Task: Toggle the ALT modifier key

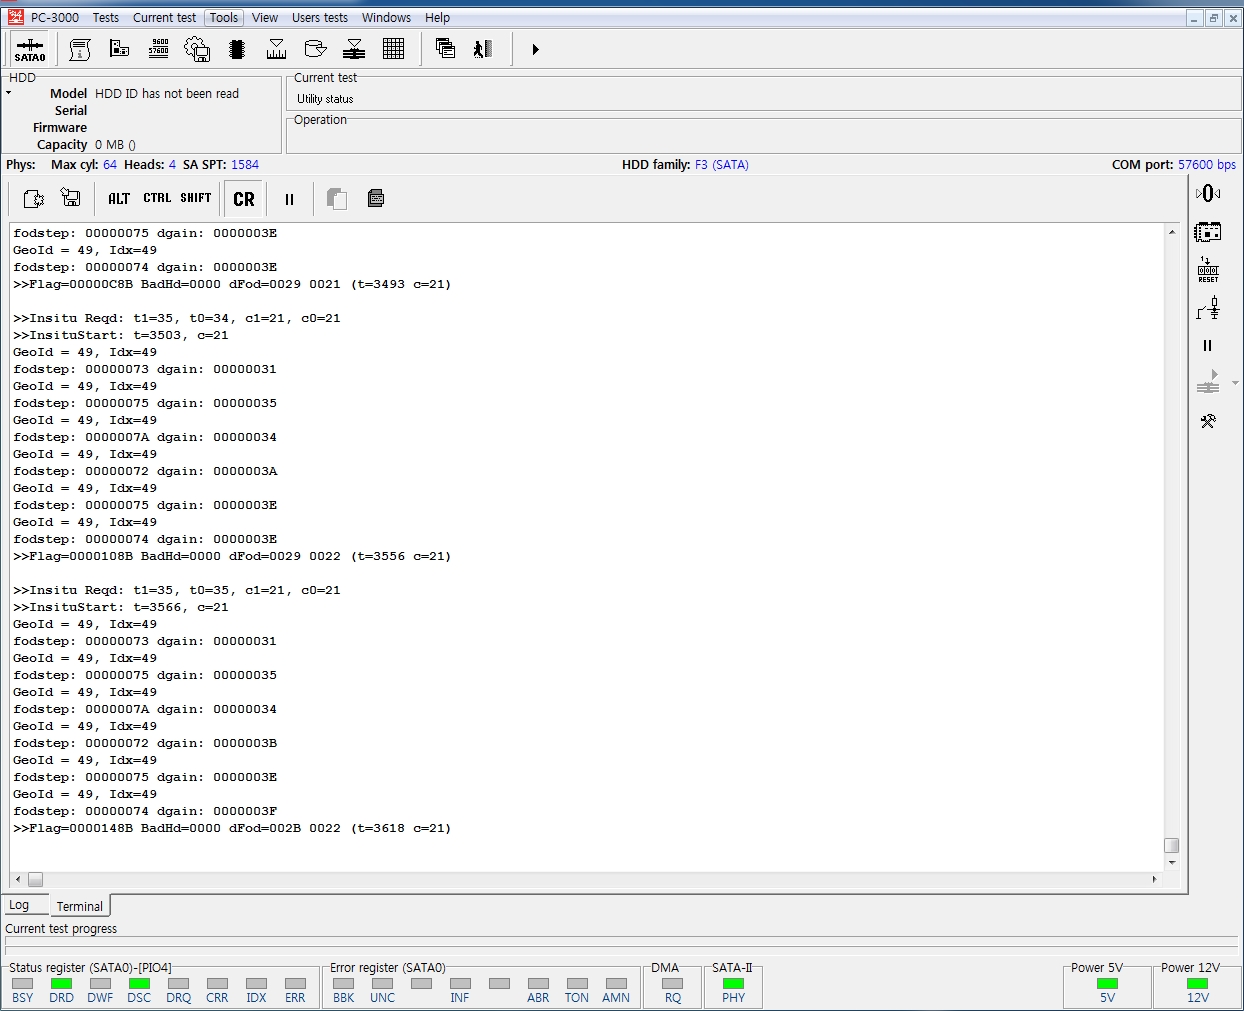Action: pyautogui.click(x=119, y=199)
